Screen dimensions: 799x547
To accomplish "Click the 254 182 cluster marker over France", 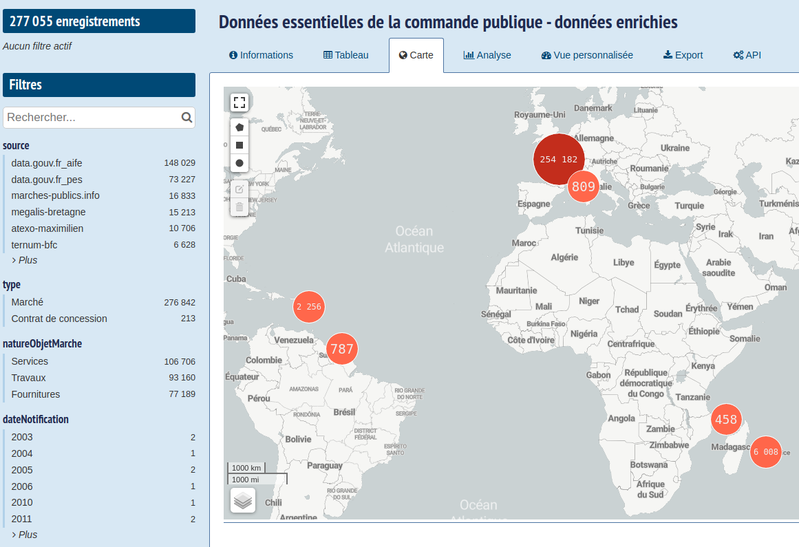I will click(x=558, y=159).
